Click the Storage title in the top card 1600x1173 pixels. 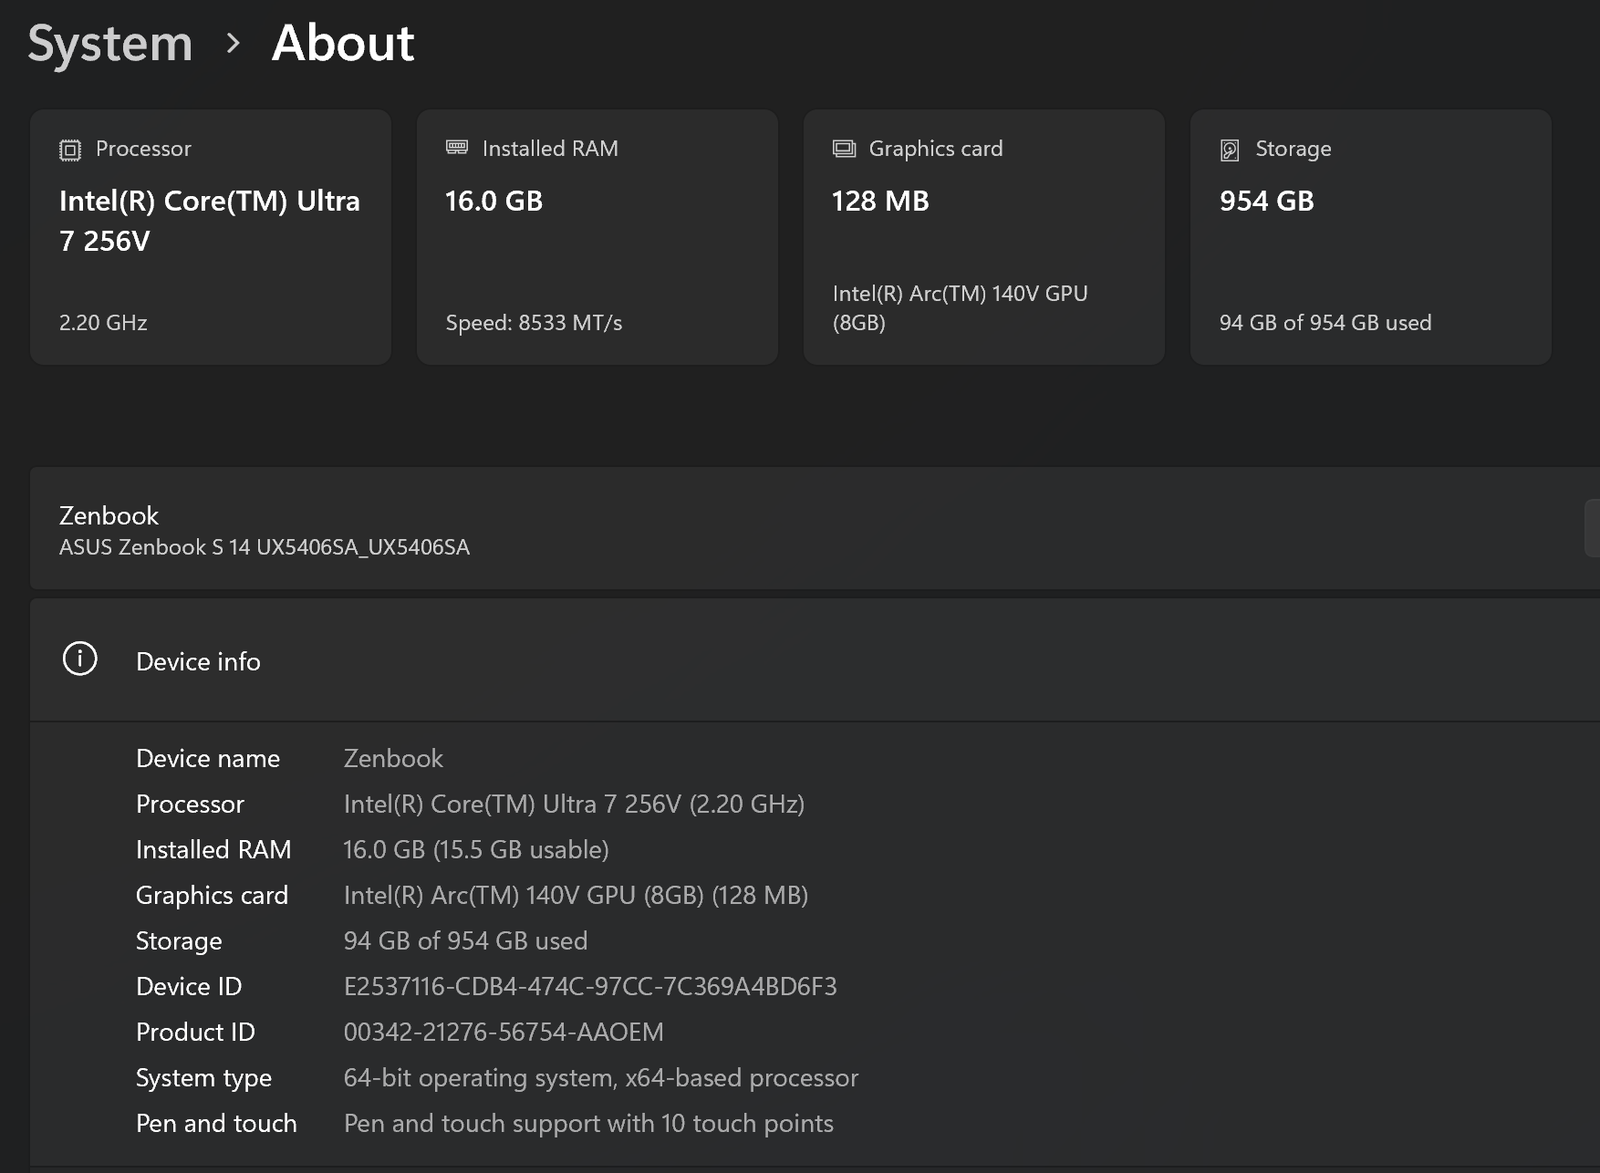[x=1293, y=149]
